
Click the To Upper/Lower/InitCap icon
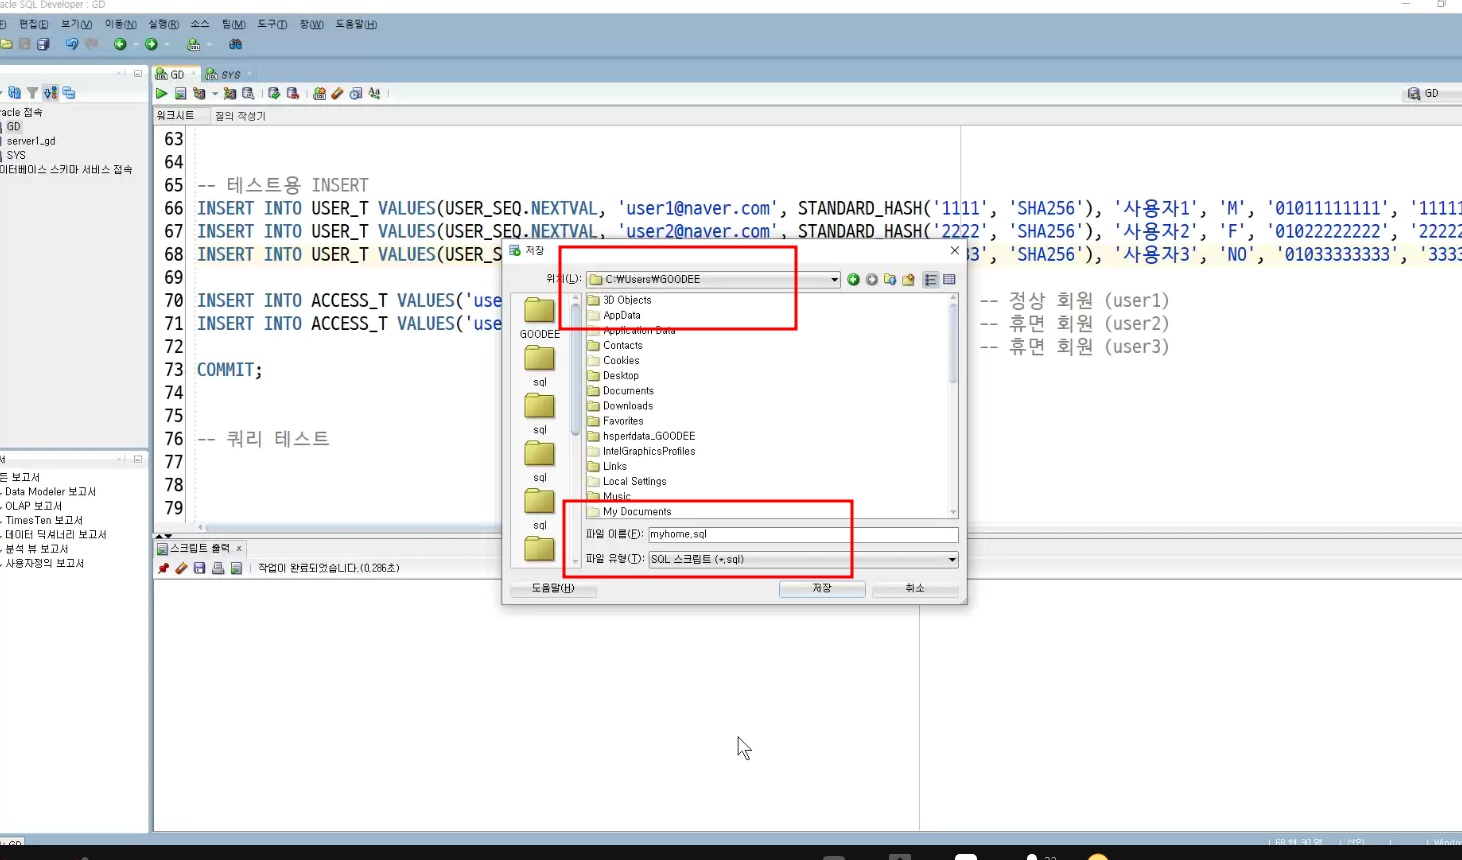click(x=374, y=93)
